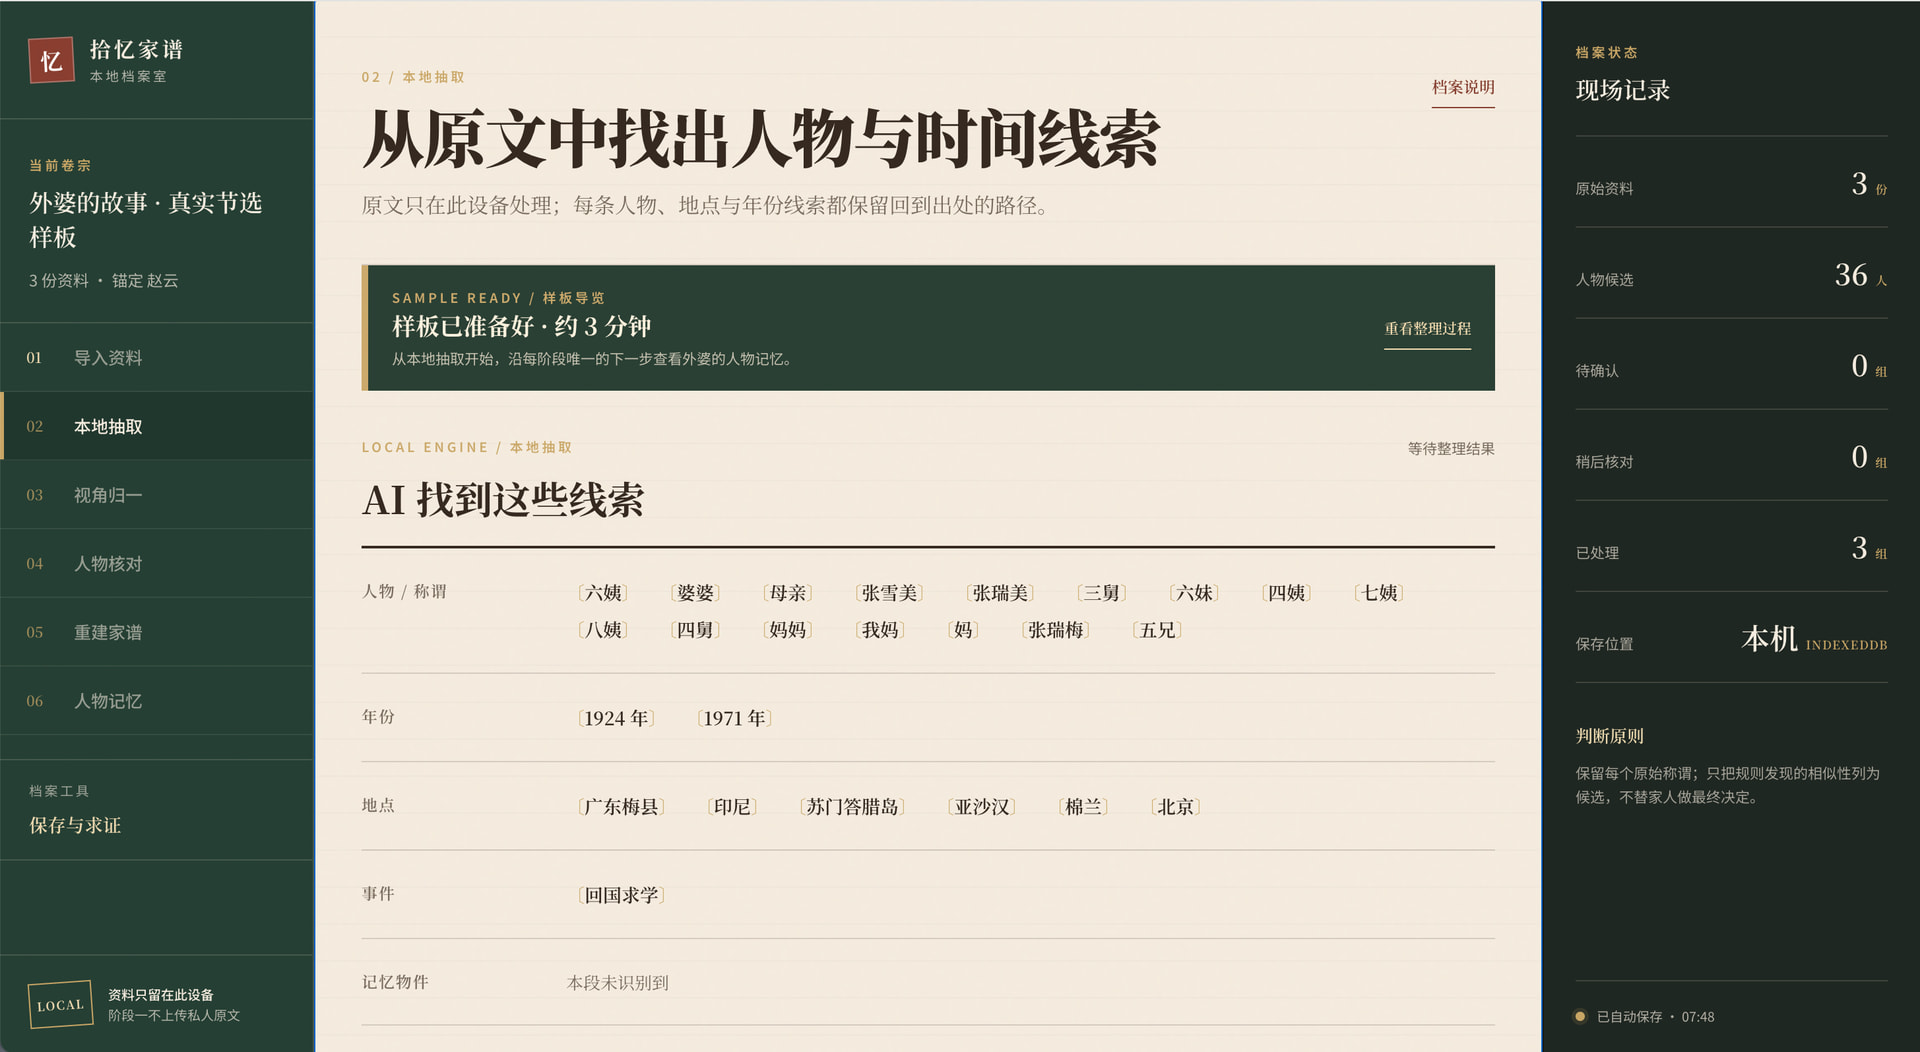Click the 张瑞美 name tag
Screen dimensions: 1920x1052
pyautogui.click(x=1000, y=593)
